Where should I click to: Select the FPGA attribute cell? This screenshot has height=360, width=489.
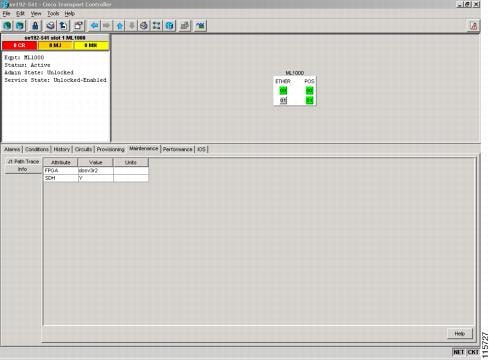click(61, 170)
